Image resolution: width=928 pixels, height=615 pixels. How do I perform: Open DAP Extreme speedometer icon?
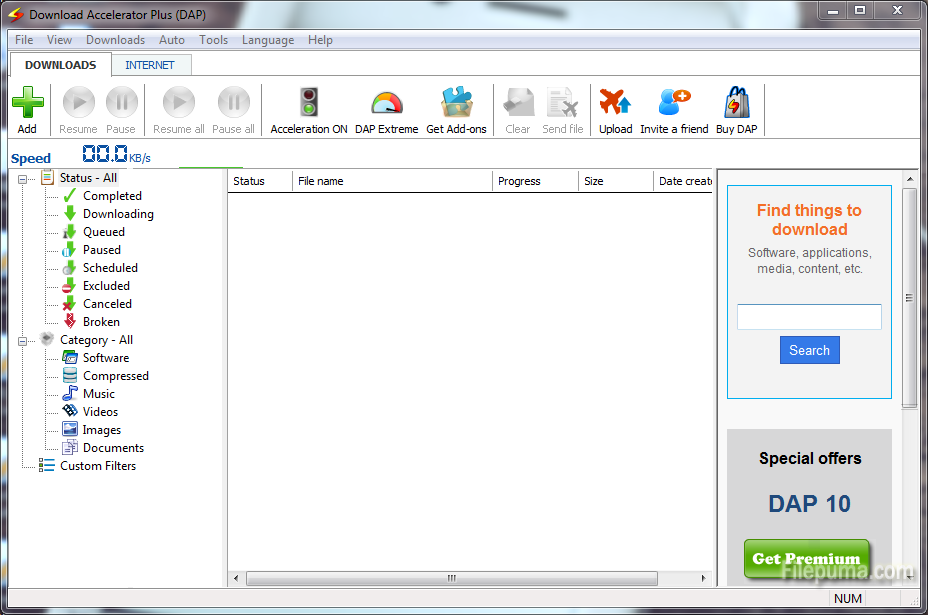tap(386, 103)
